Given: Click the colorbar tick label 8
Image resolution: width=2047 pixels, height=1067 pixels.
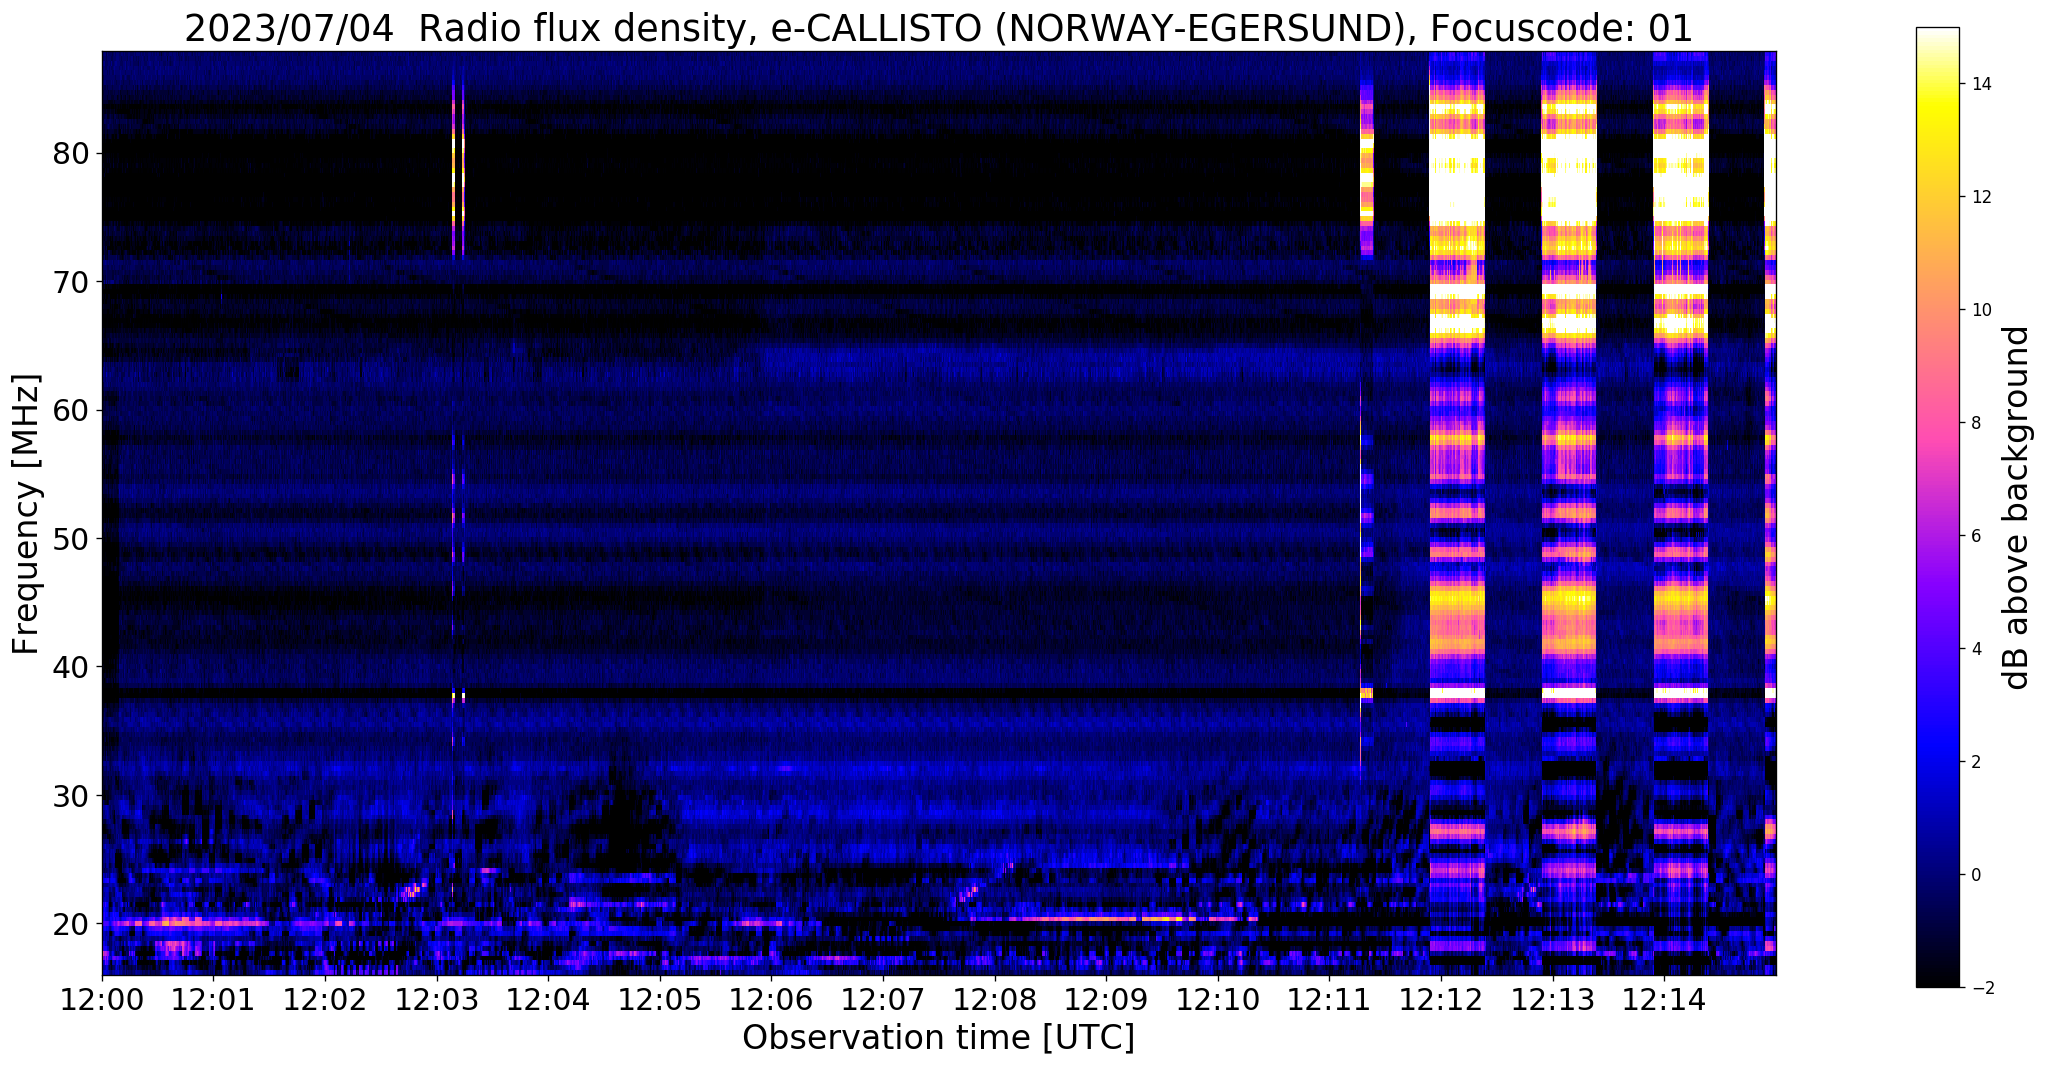Looking at the screenshot, I should 1976,423.
